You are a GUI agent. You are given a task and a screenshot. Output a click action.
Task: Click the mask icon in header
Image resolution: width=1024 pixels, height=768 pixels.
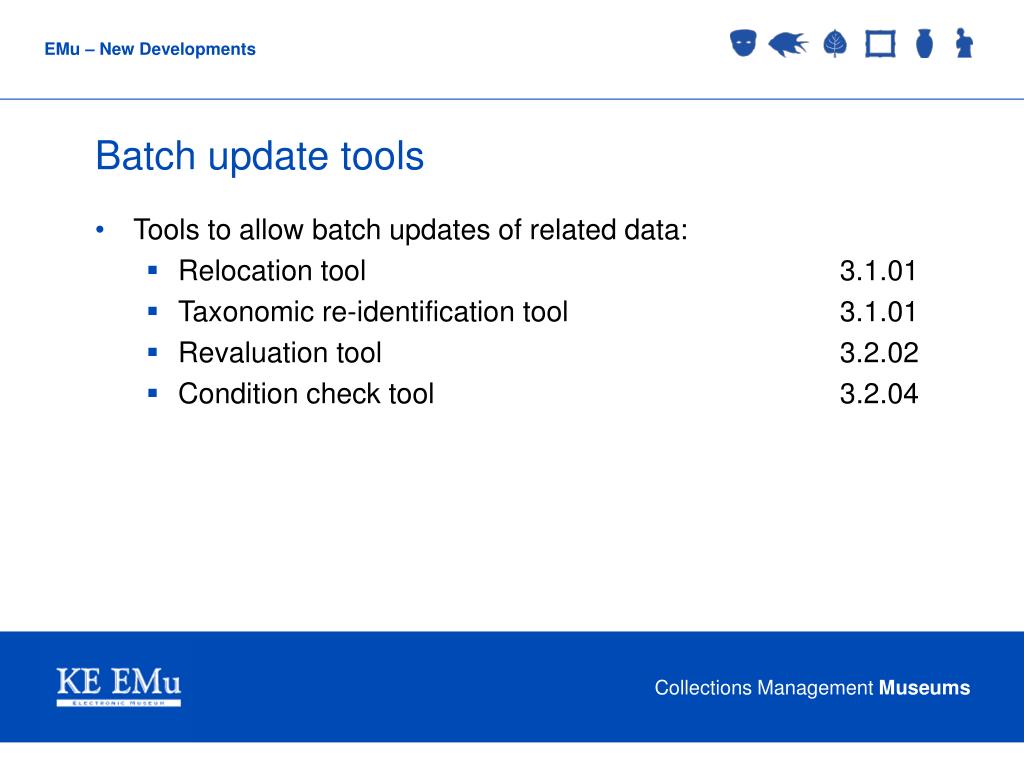(x=743, y=43)
